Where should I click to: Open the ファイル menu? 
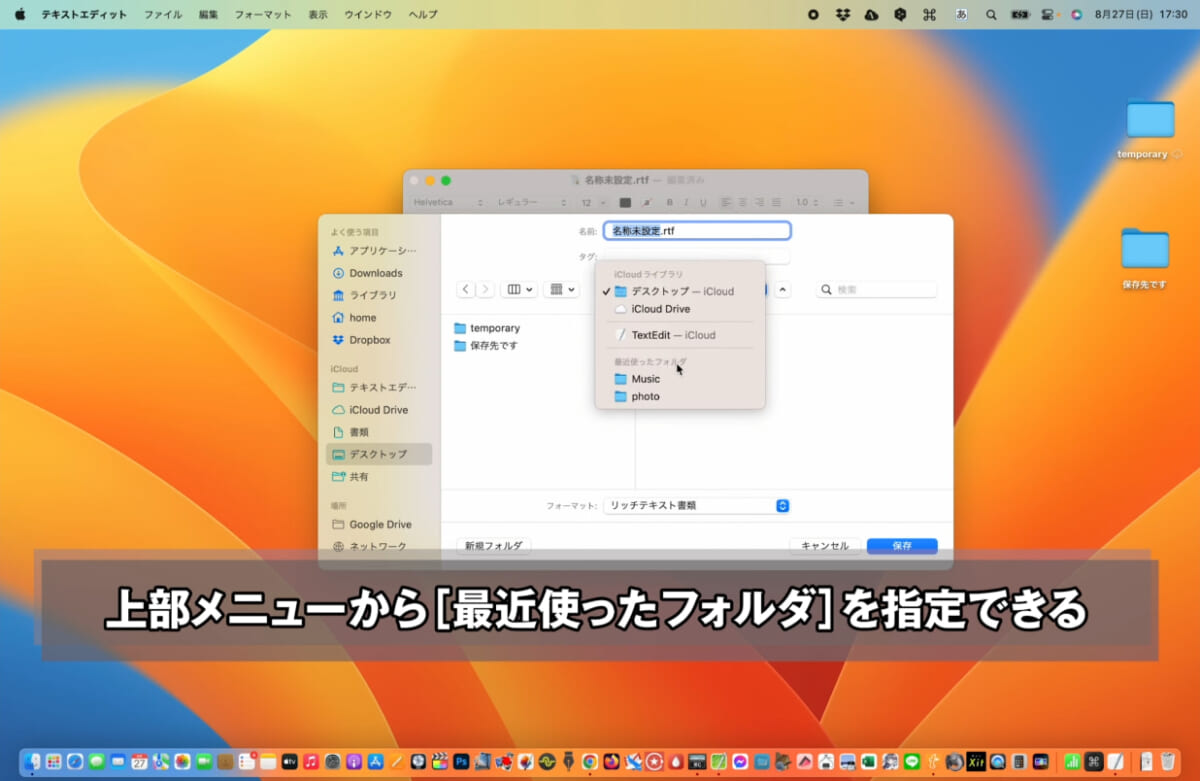pyautogui.click(x=163, y=14)
